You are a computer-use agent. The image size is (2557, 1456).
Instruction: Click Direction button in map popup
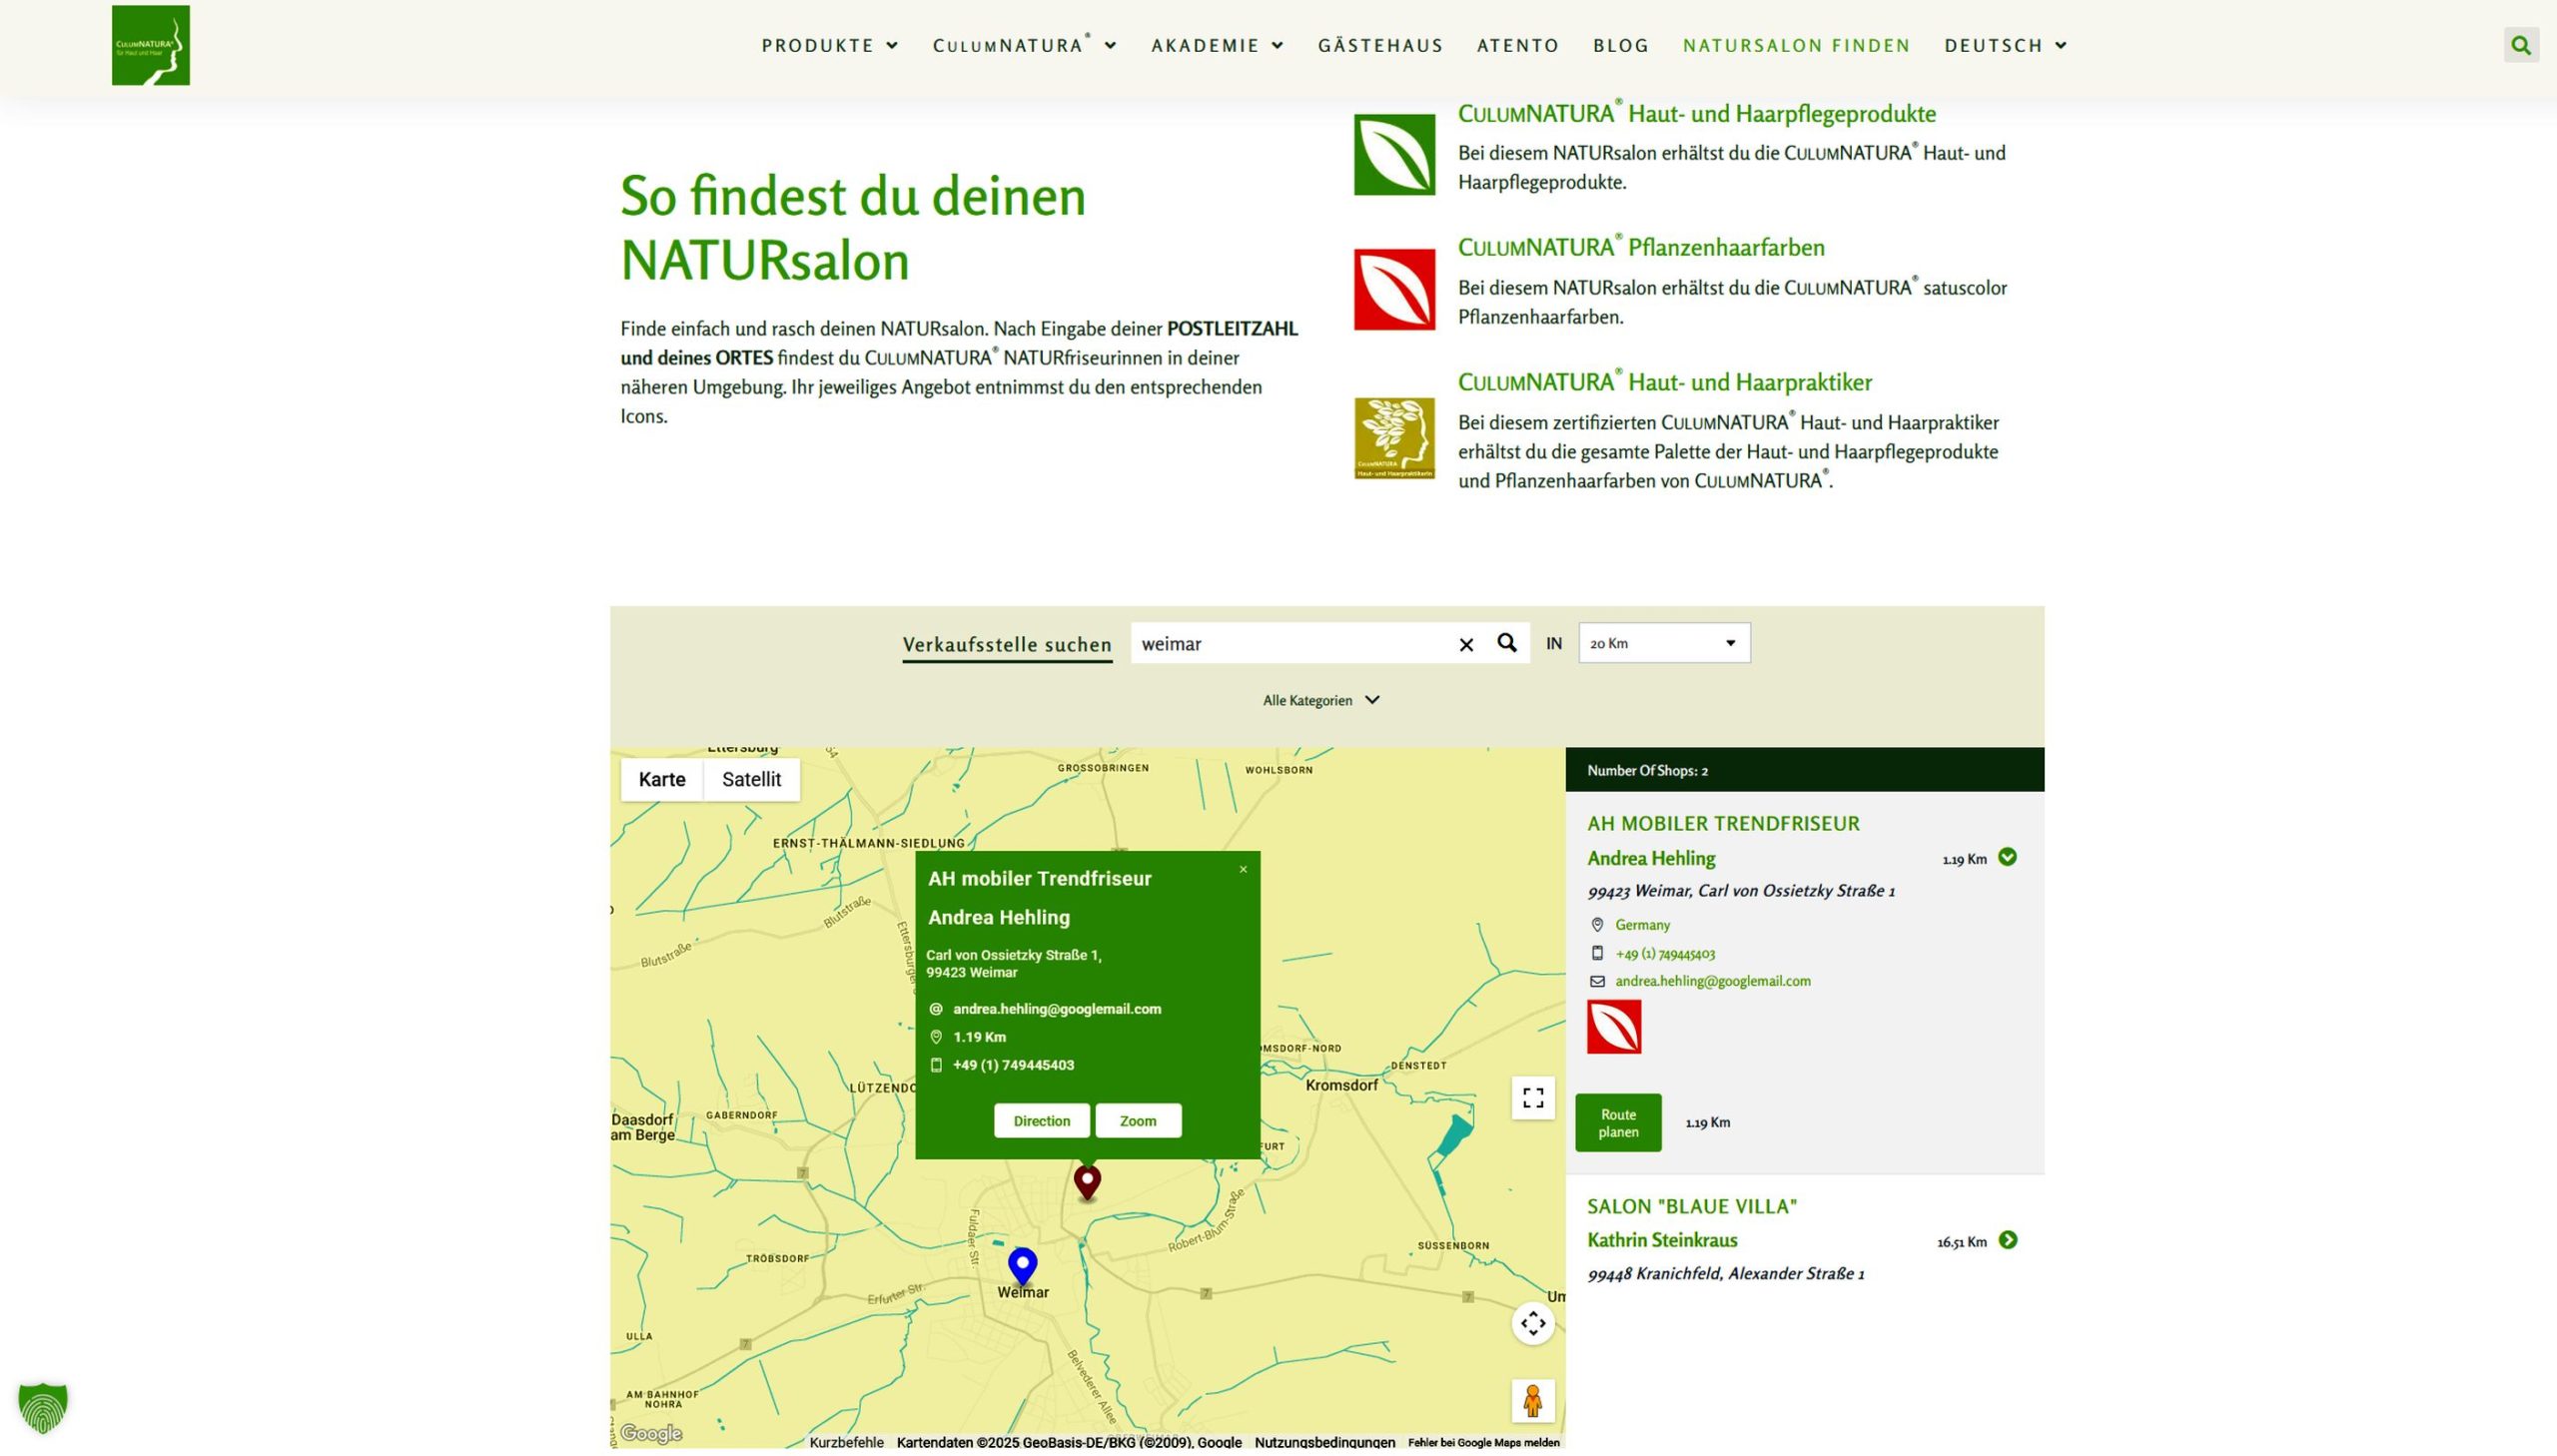[1041, 1121]
